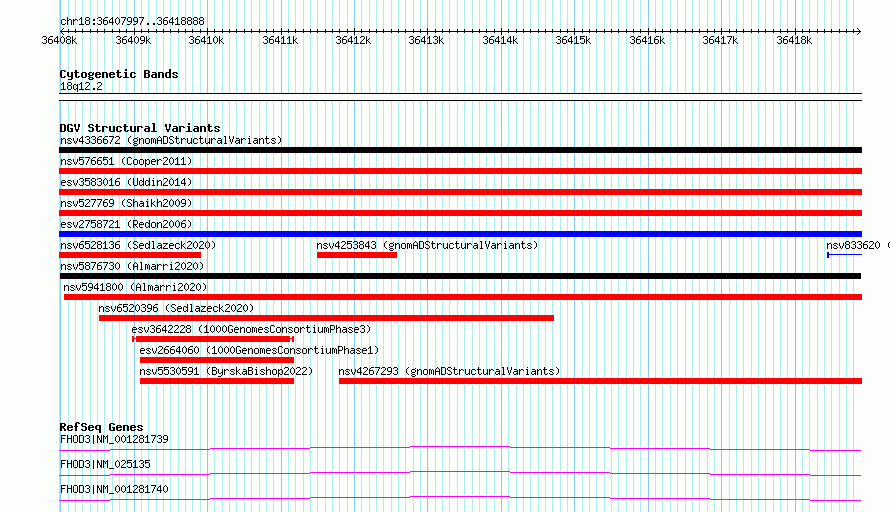Click the FHOD3|NM_025135 transcript label
The height and width of the screenshot is (512, 890).
pos(105,464)
